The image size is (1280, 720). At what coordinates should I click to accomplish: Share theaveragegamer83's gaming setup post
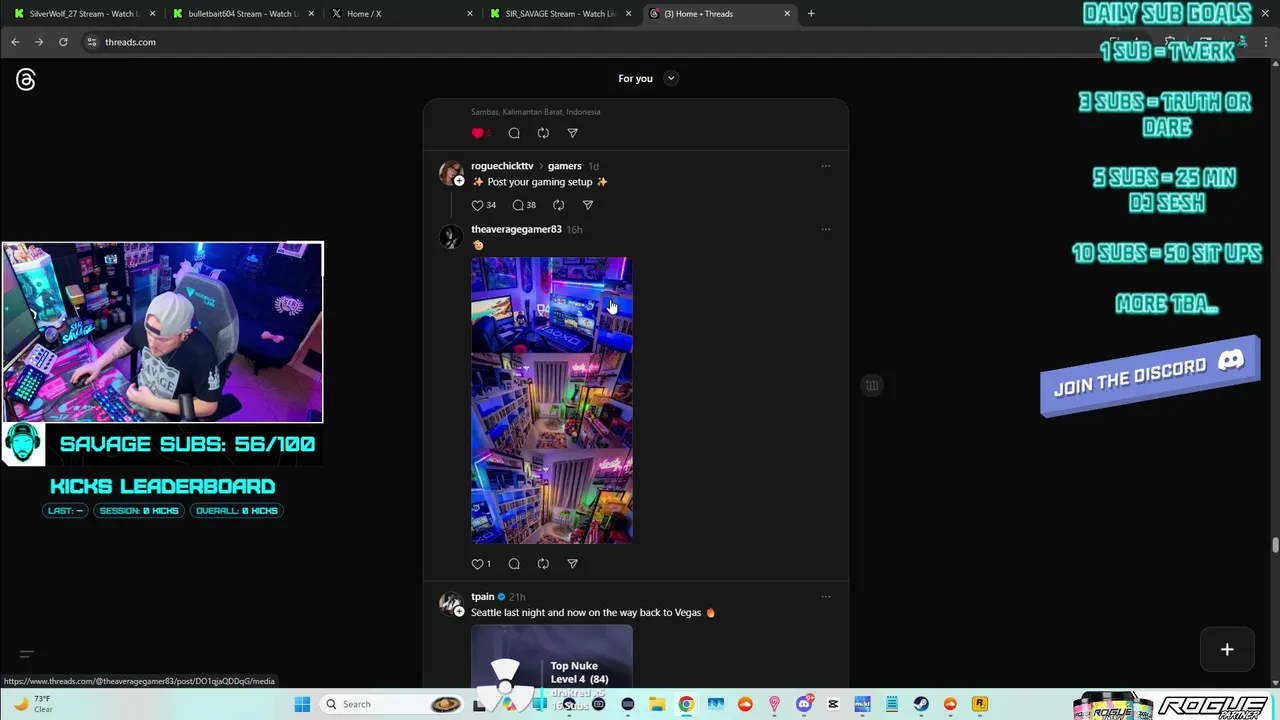[x=572, y=564]
